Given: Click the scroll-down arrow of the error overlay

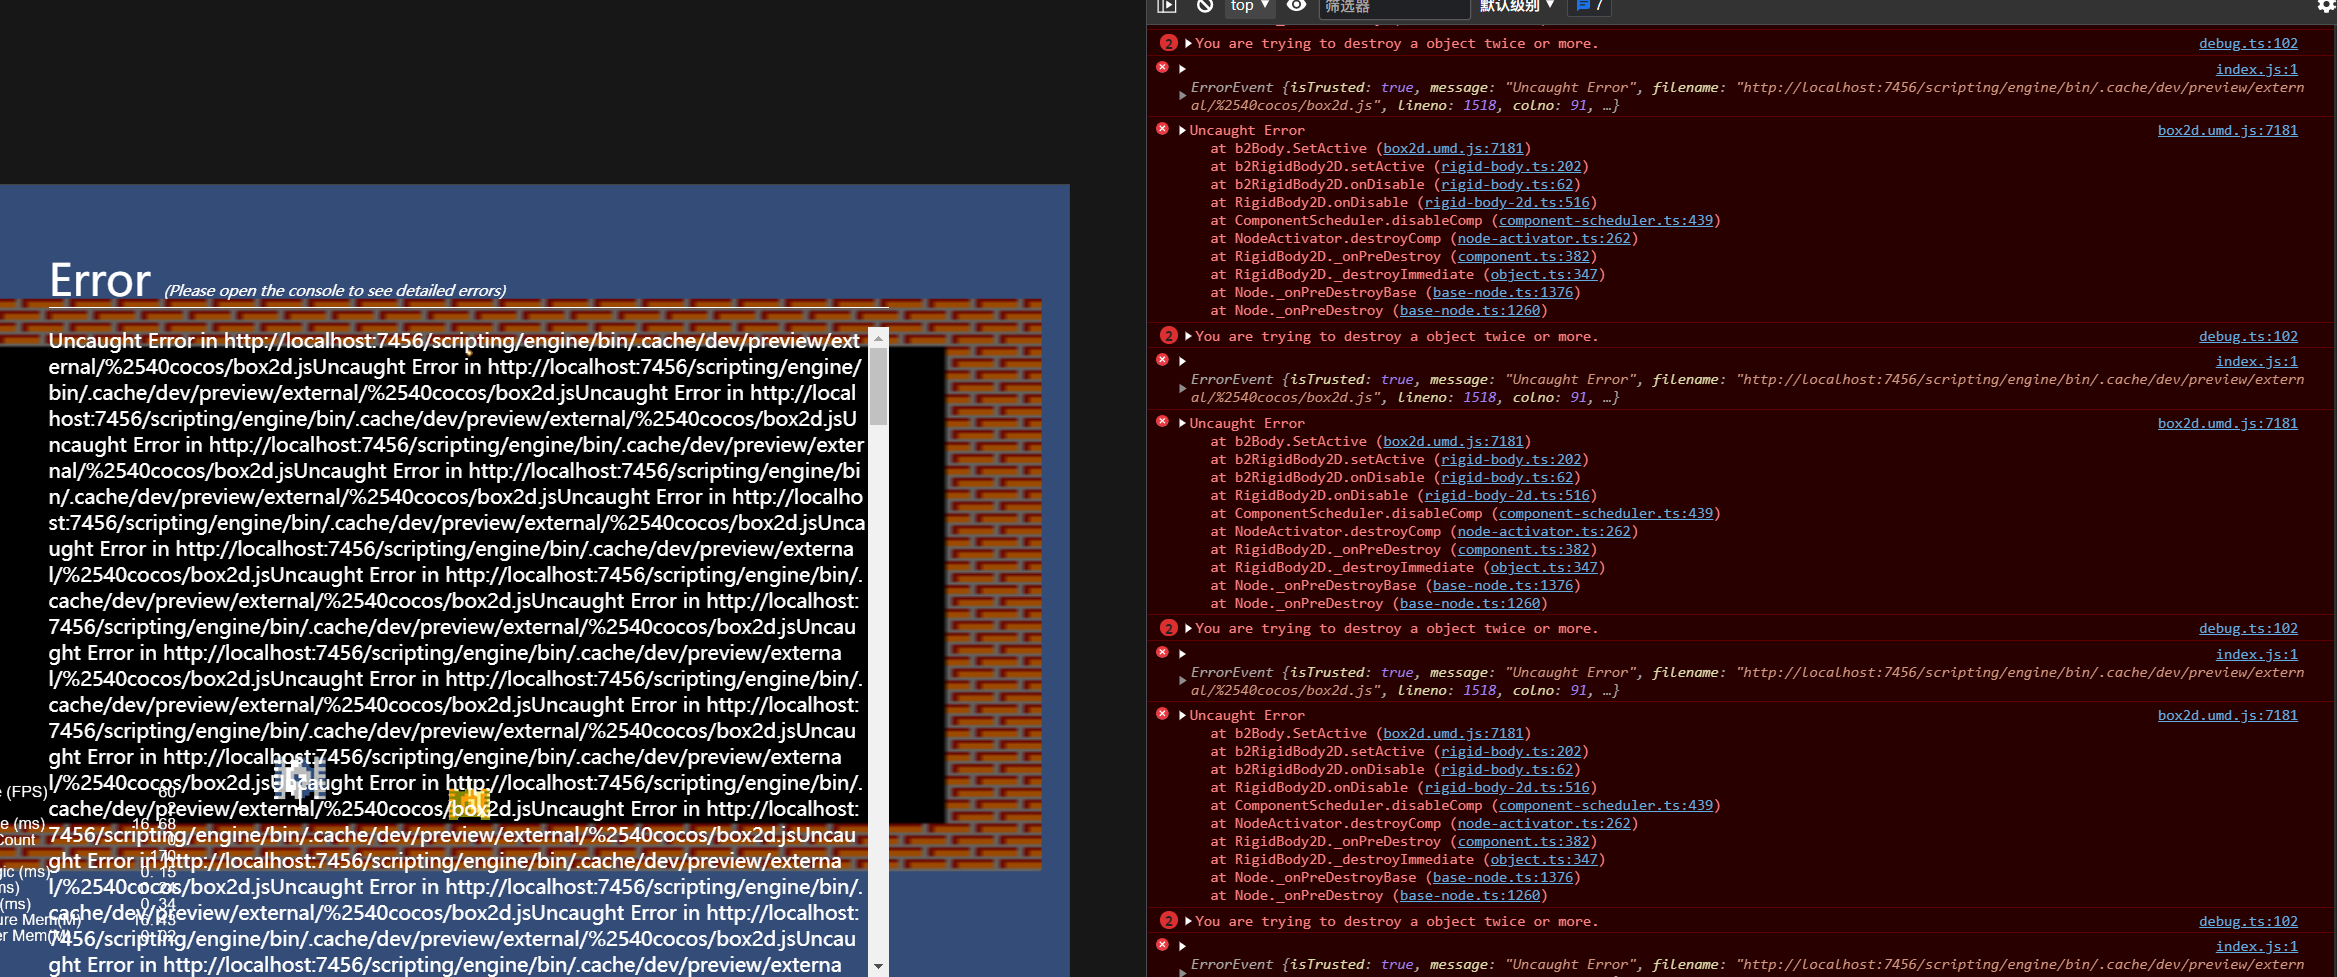Looking at the screenshot, I should click(x=878, y=966).
